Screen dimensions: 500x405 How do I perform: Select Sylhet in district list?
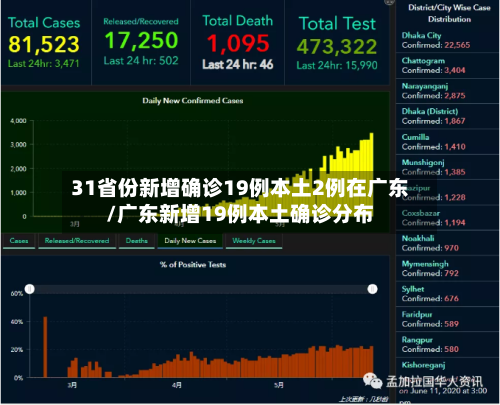(447, 294)
